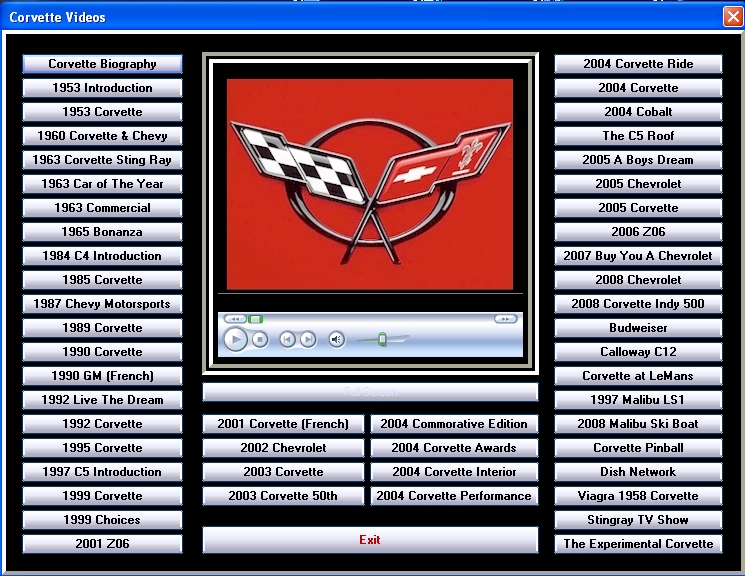Viewport: 745px width, 576px height.
Task: Select the 1990 Corvette video
Action: pos(102,352)
